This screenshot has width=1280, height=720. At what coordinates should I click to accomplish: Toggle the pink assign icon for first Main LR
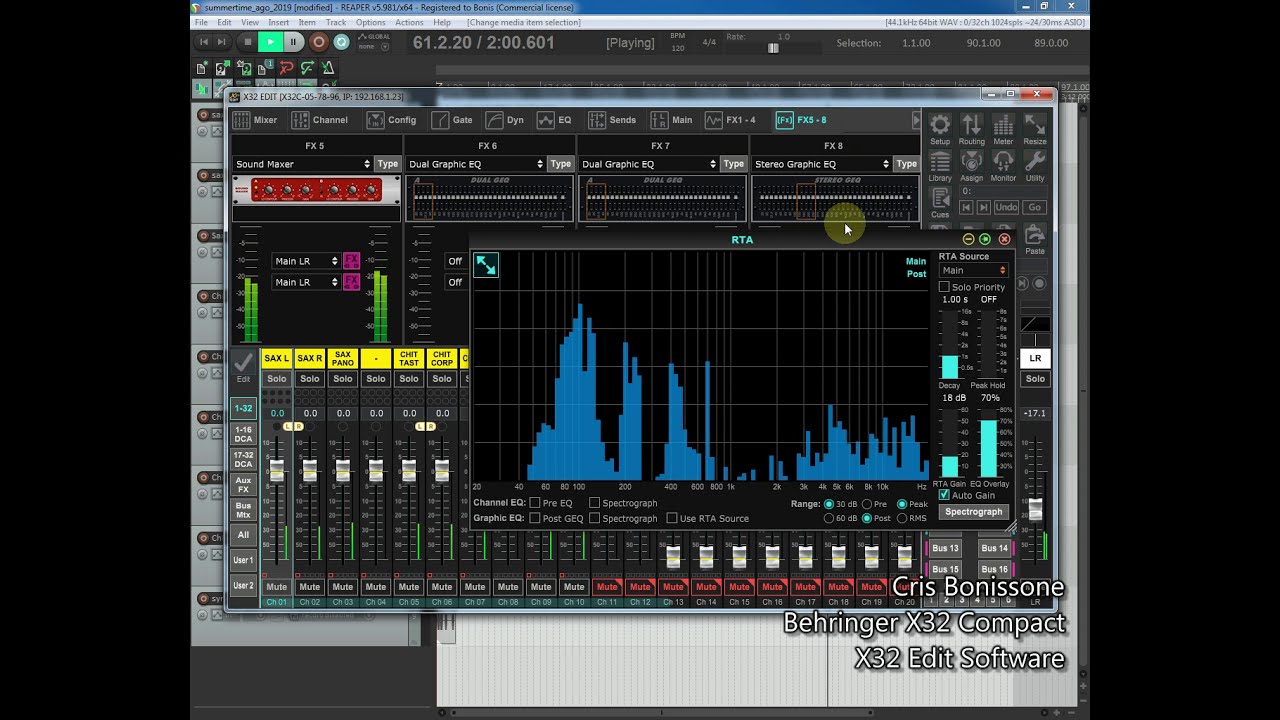pyautogui.click(x=351, y=261)
